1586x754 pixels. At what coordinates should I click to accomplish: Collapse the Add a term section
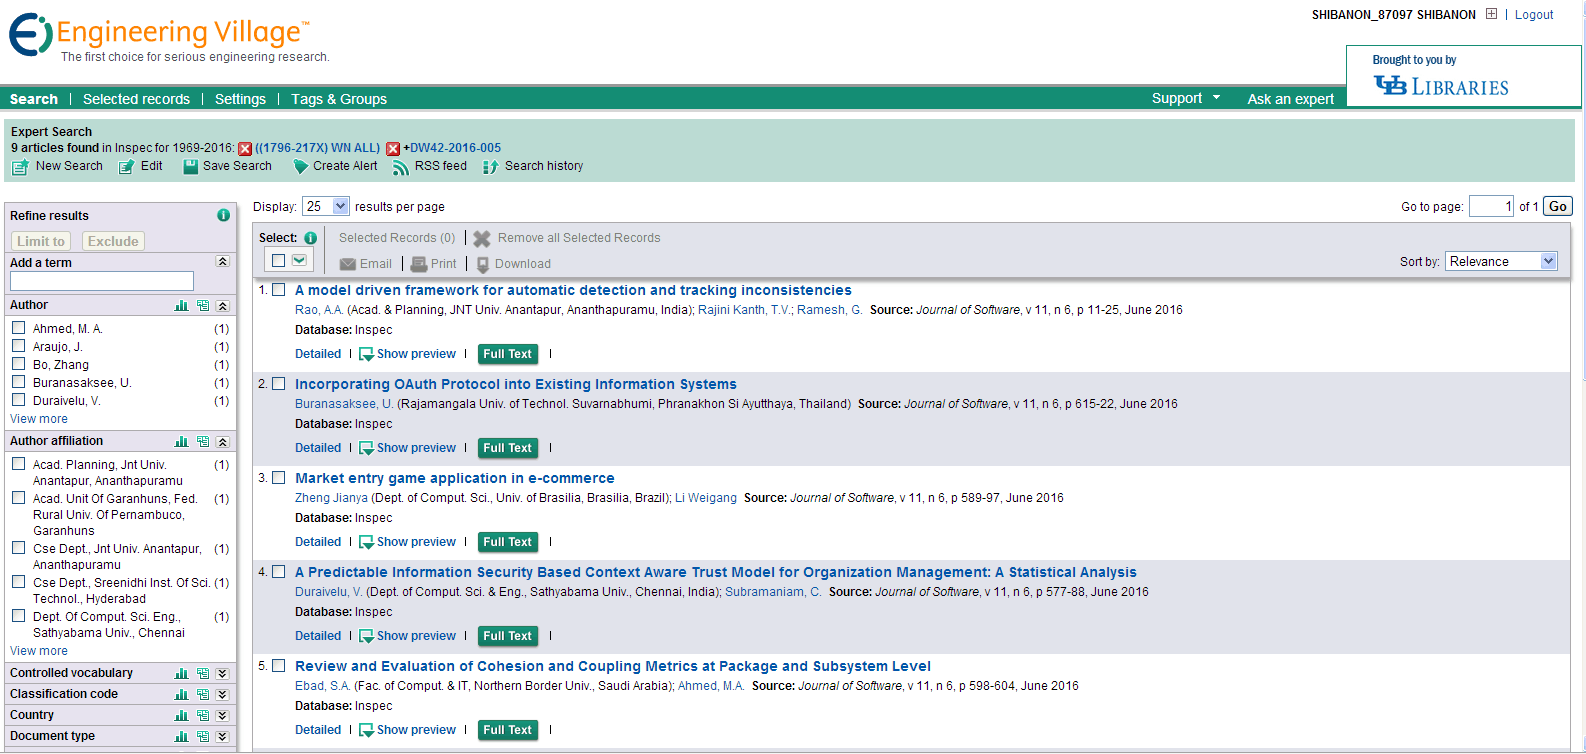[223, 262]
